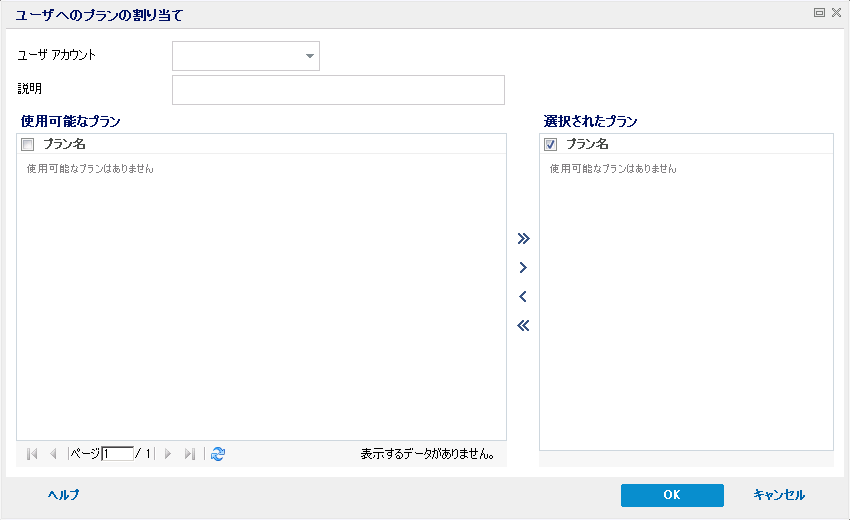The width and height of the screenshot is (850, 520).
Task: Open the ユーザ アカウント dropdown
Action: click(309, 56)
